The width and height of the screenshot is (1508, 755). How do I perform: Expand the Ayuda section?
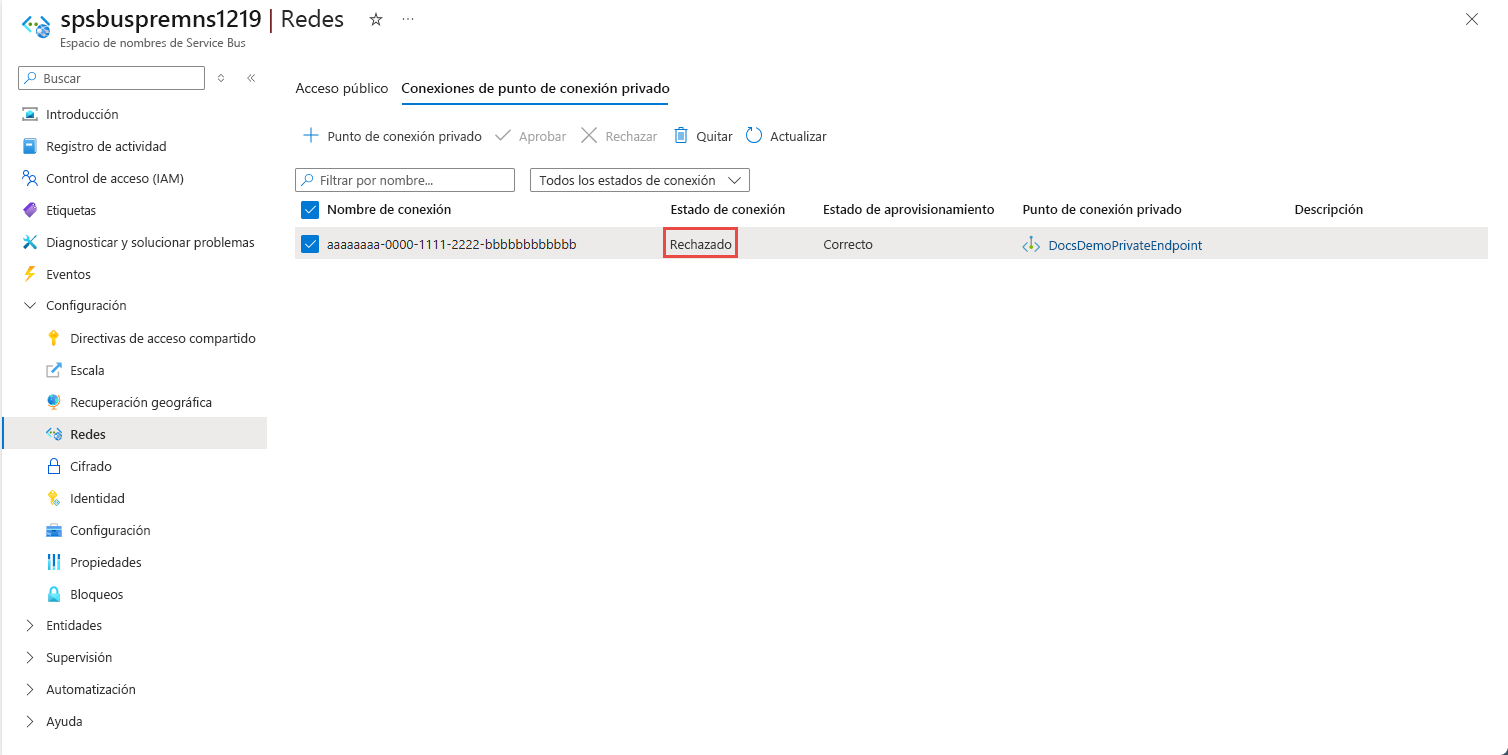(x=29, y=721)
